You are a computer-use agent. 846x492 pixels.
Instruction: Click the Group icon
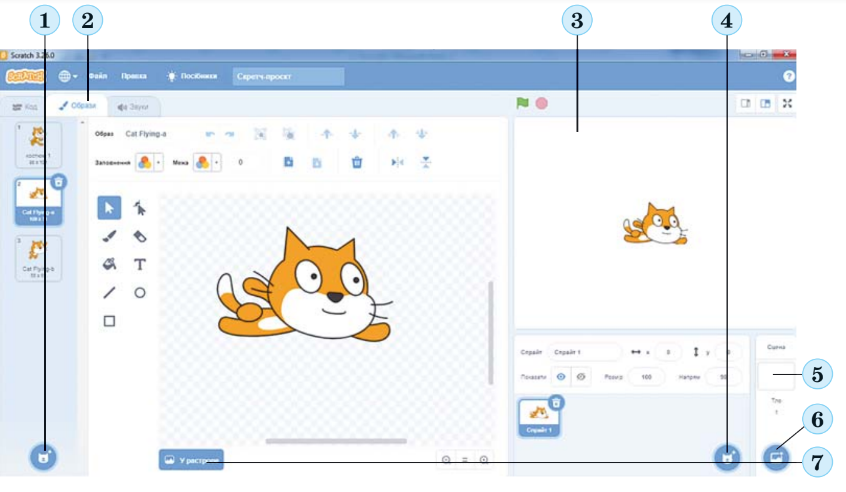pyautogui.click(x=260, y=134)
